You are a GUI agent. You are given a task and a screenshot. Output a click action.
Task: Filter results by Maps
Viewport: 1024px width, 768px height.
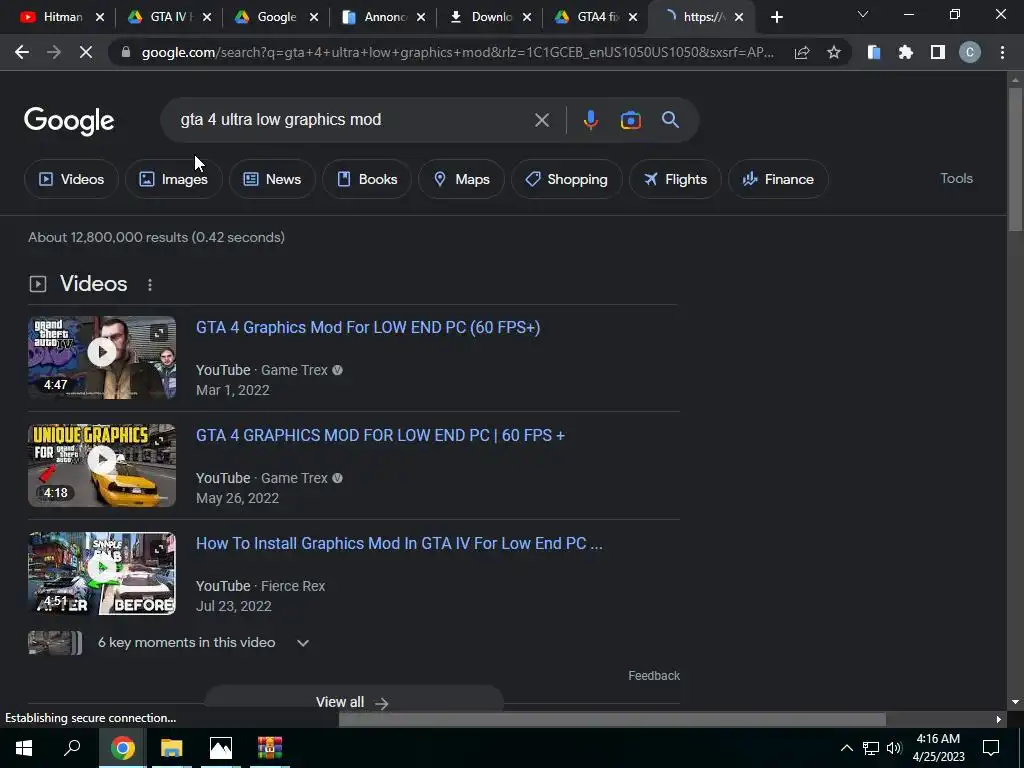click(461, 179)
